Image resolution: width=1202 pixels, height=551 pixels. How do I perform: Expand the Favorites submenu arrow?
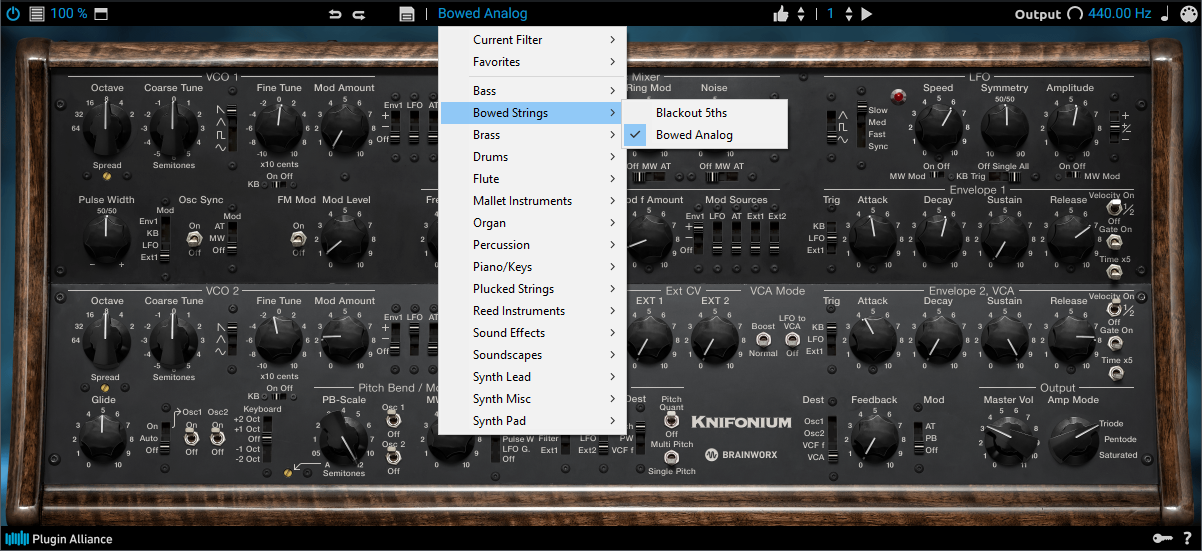coord(612,62)
